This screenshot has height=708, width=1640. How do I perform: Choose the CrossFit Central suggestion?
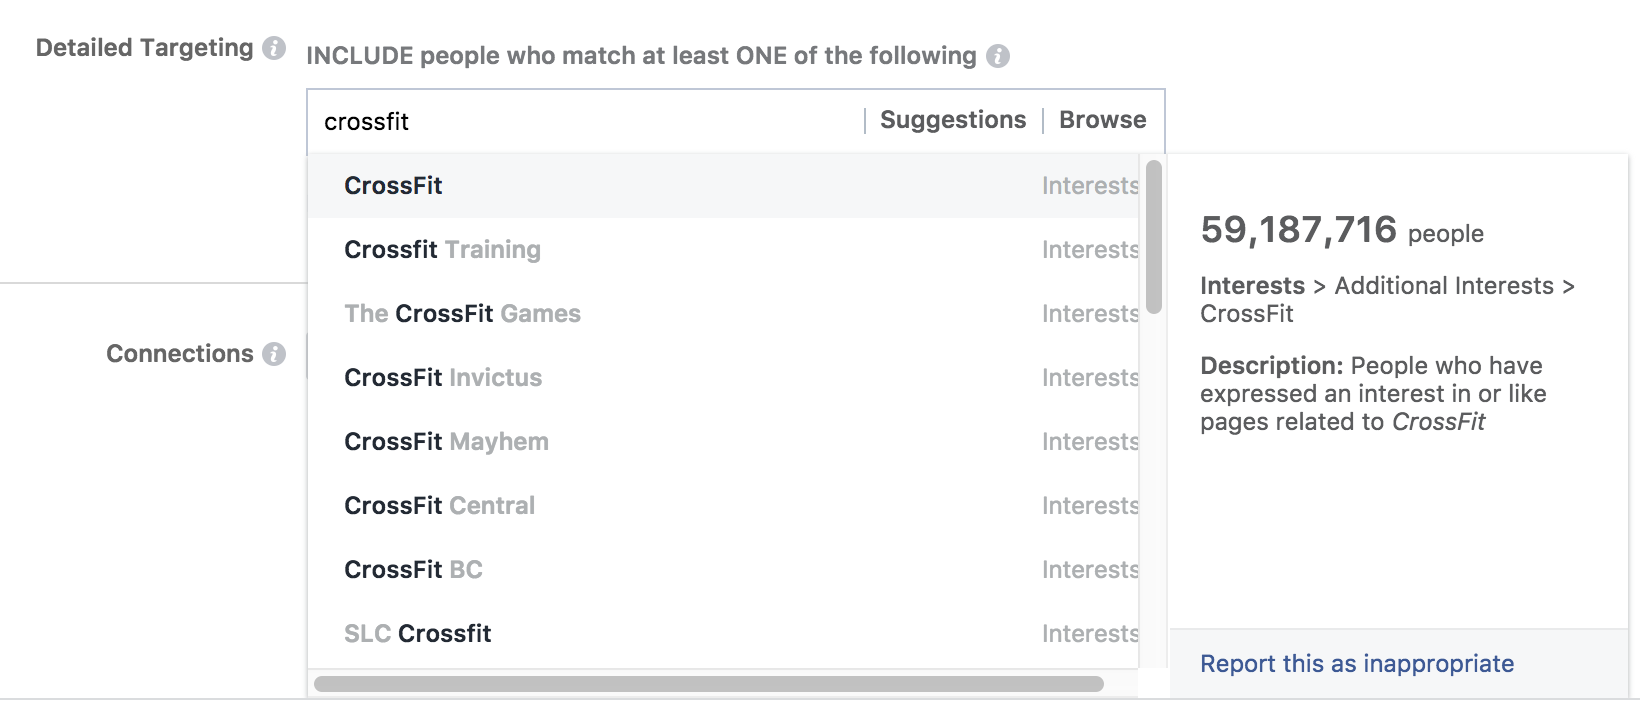click(x=439, y=505)
